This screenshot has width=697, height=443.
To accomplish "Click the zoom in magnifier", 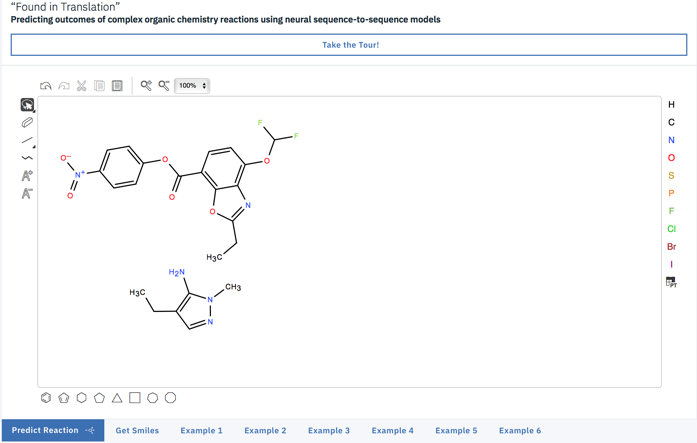I will 146,86.
